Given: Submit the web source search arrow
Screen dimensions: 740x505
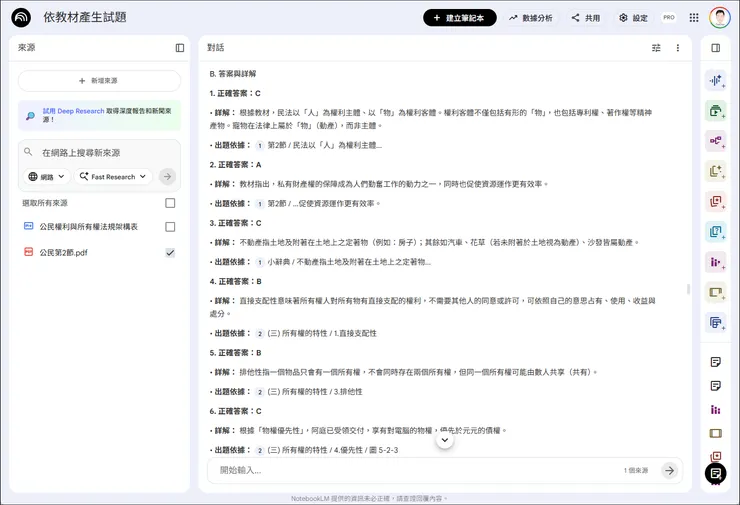Looking at the screenshot, I should [167, 177].
